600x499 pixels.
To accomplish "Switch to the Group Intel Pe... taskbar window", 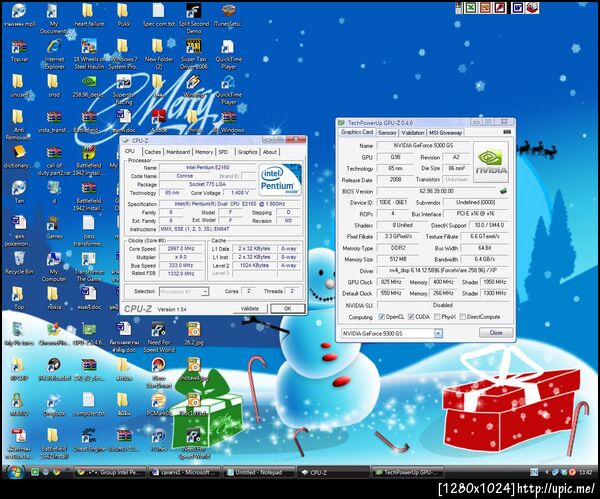I will coord(110,473).
